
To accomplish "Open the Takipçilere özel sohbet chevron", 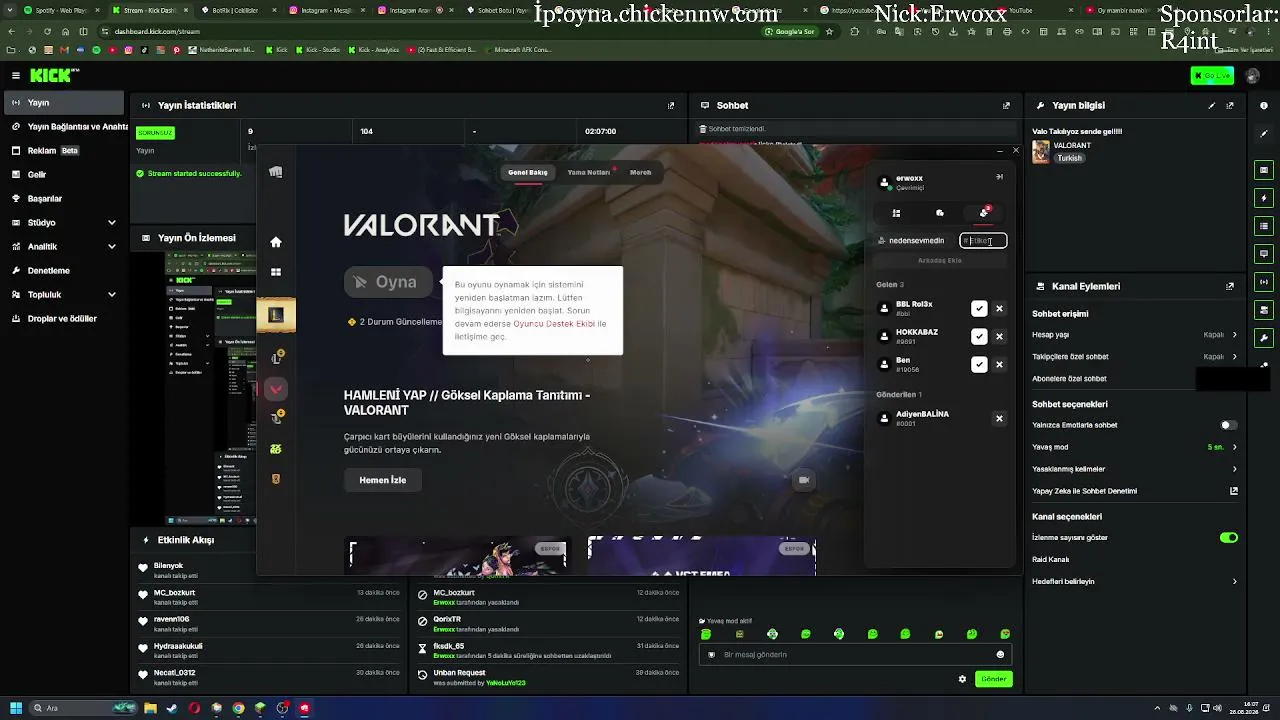I will click(x=1235, y=357).
